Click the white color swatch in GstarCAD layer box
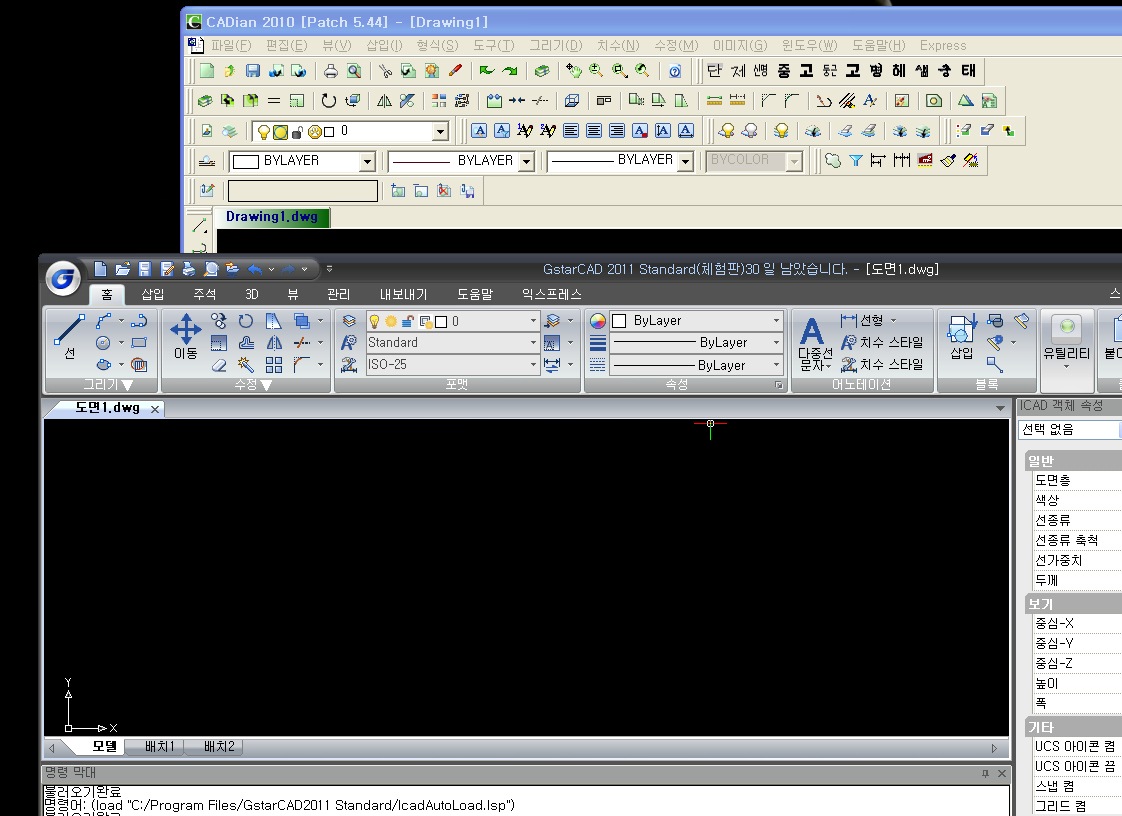 442,322
